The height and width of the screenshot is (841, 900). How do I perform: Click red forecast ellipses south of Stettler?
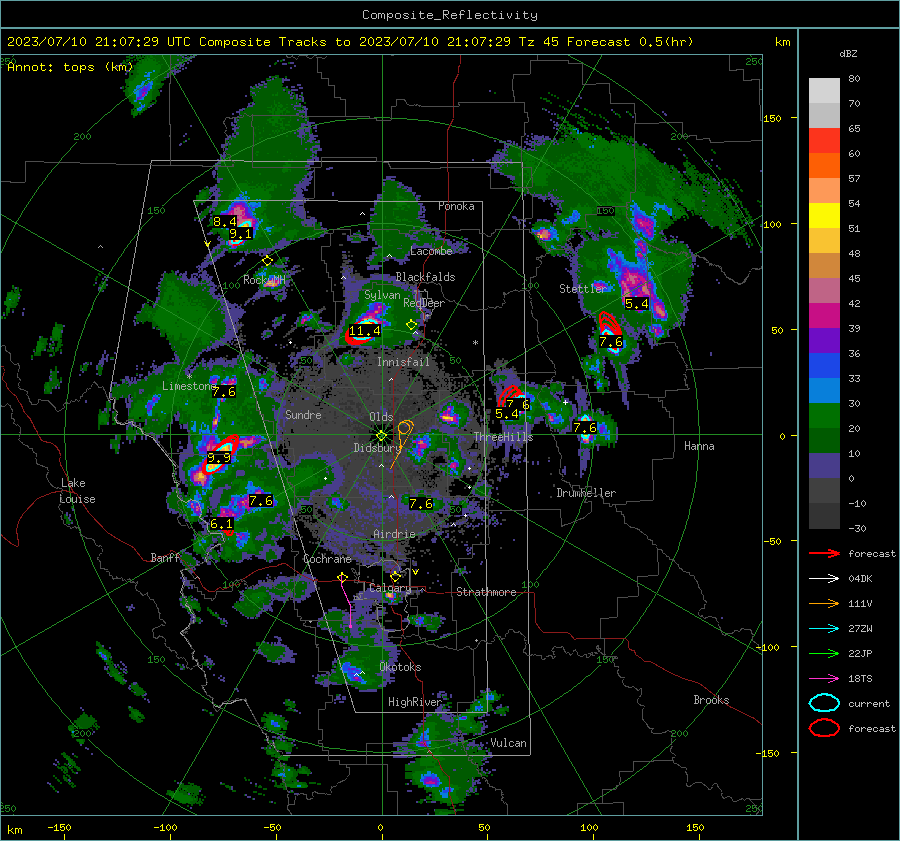pyautogui.click(x=609, y=323)
